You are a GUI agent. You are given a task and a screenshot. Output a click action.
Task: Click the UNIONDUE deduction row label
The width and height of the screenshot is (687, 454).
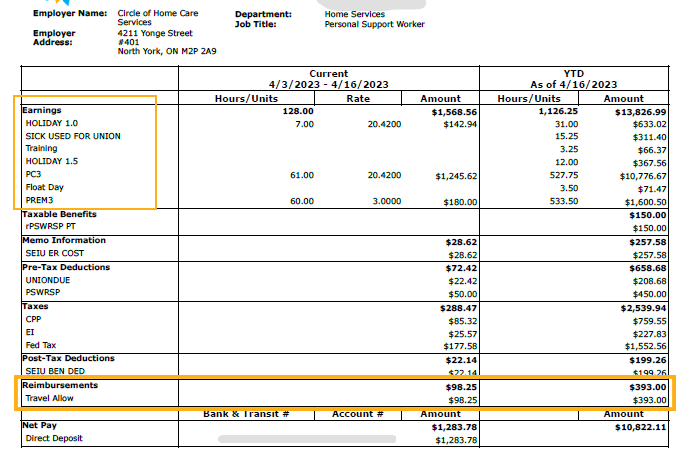[49, 280]
